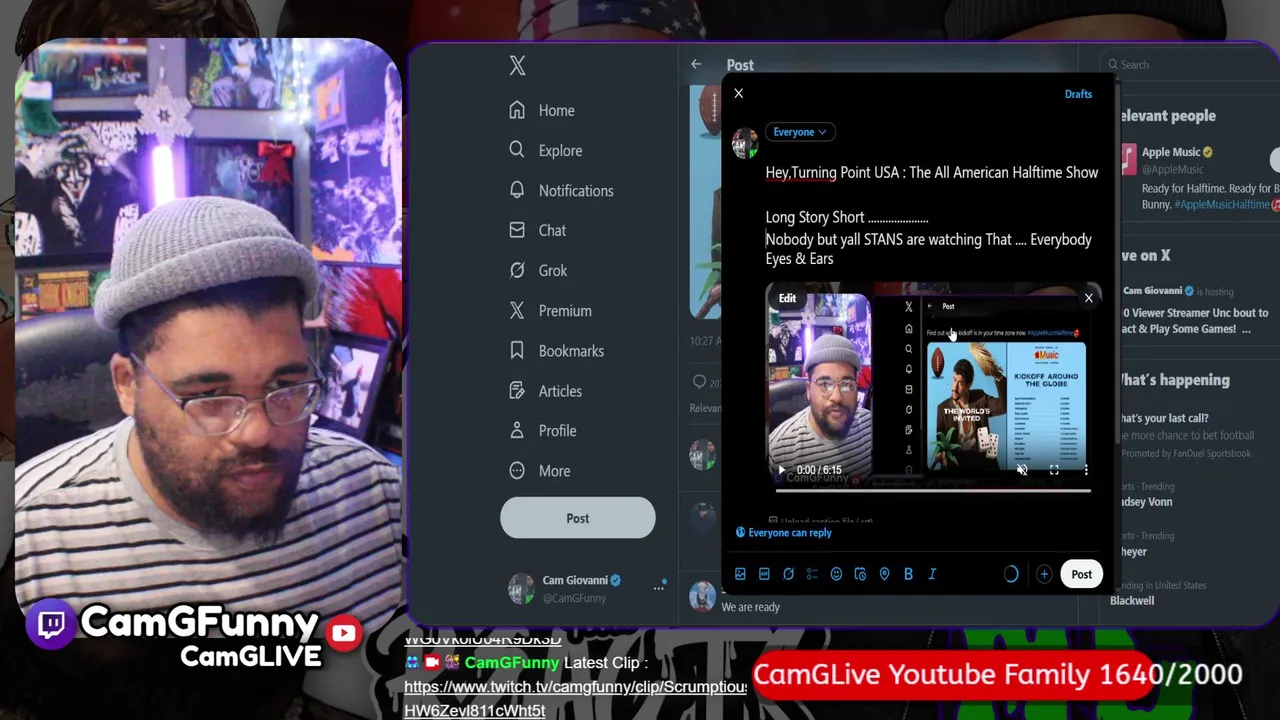
Task: Click the gray sidebar Post button
Action: [578, 518]
